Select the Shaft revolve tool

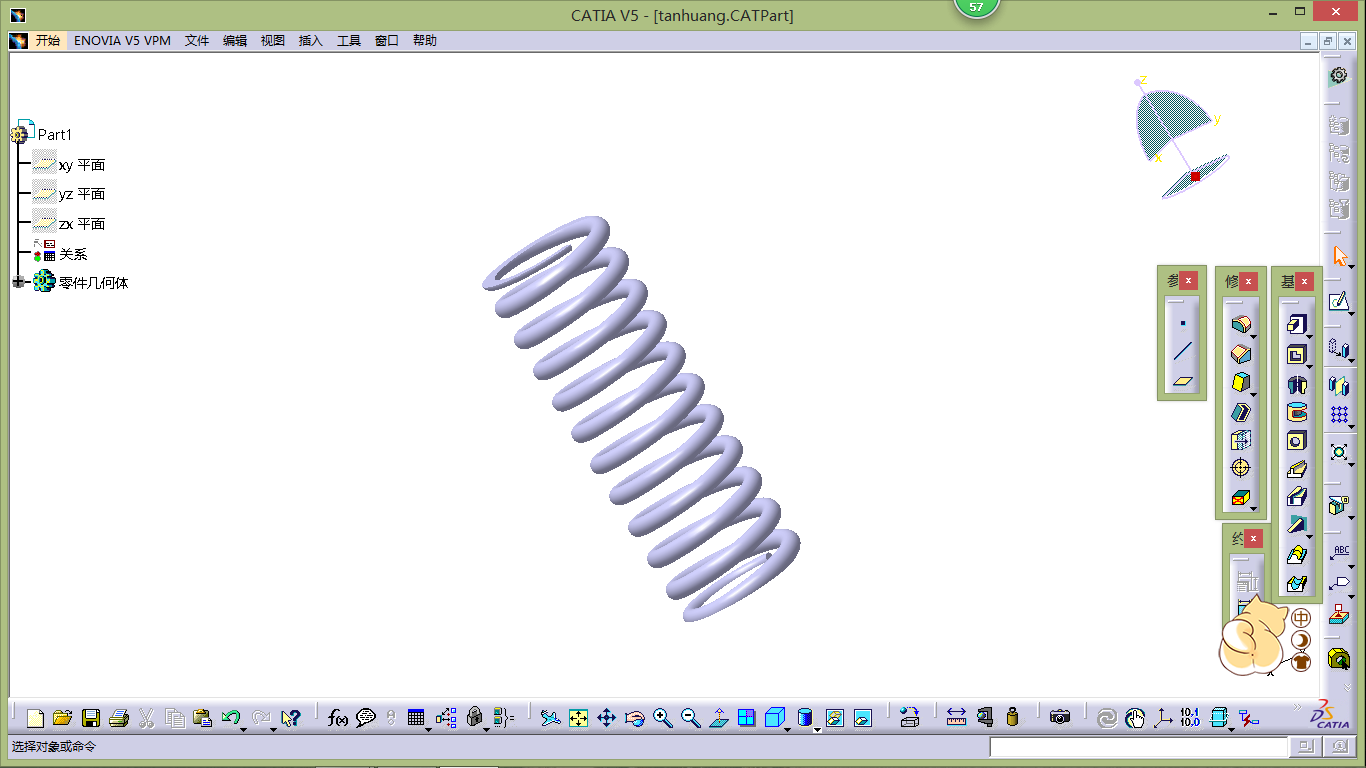pyautogui.click(x=1296, y=384)
